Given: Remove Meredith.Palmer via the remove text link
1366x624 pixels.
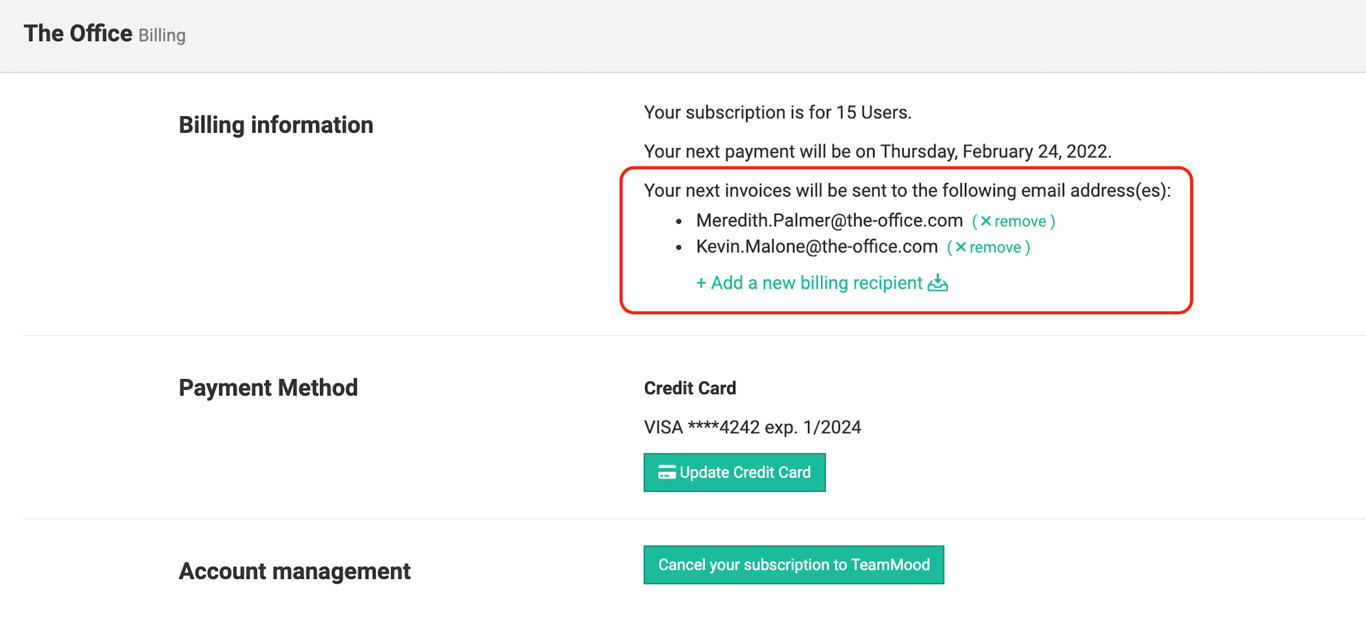Looking at the screenshot, I should click(x=1020, y=221).
